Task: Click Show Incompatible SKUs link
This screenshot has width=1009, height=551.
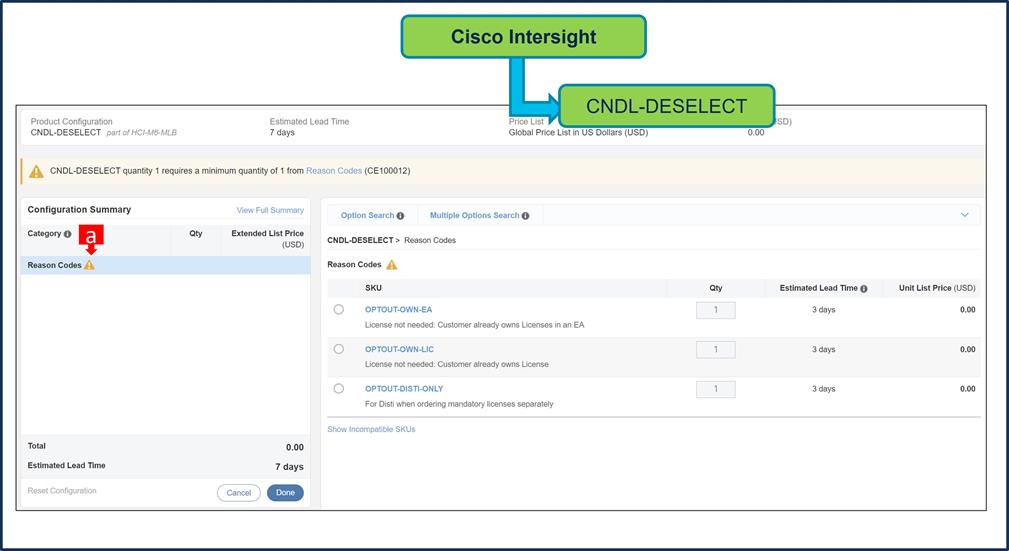Action: [371, 429]
